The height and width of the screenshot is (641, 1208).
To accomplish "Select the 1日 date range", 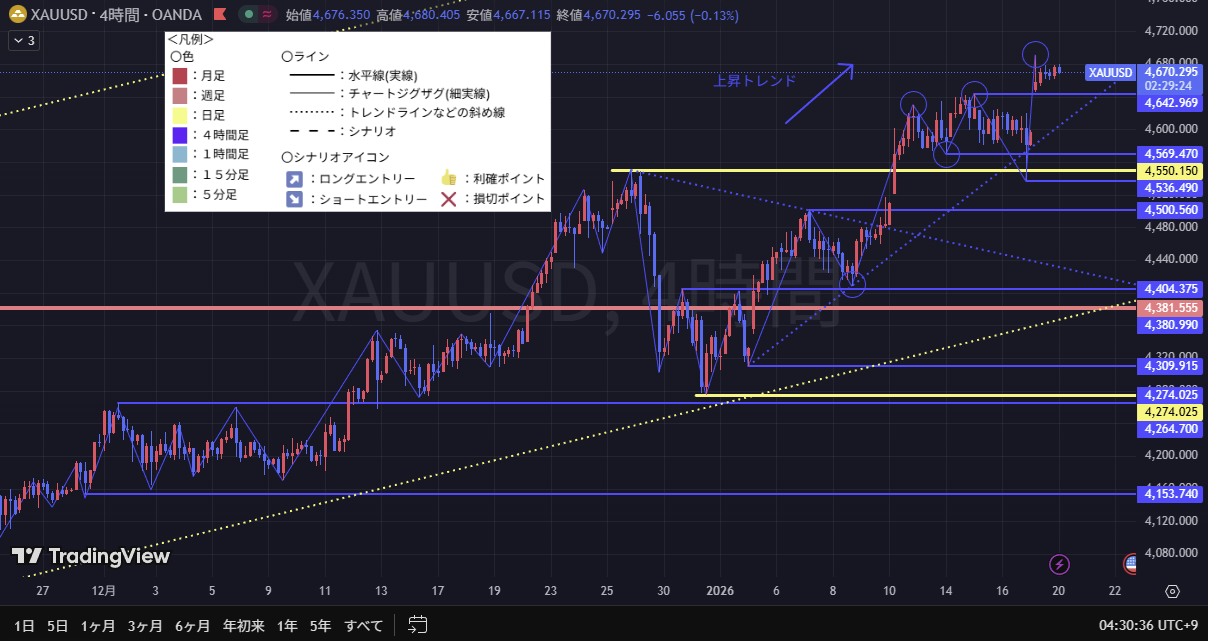I will pos(26,626).
